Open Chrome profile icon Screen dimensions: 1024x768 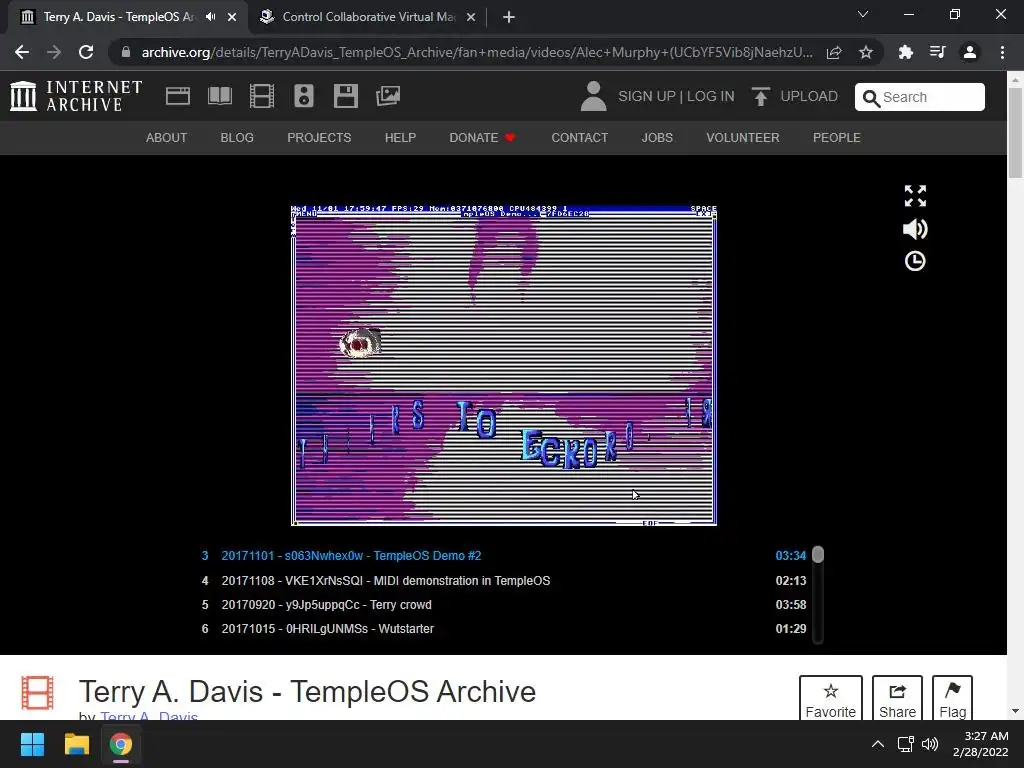click(x=970, y=52)
